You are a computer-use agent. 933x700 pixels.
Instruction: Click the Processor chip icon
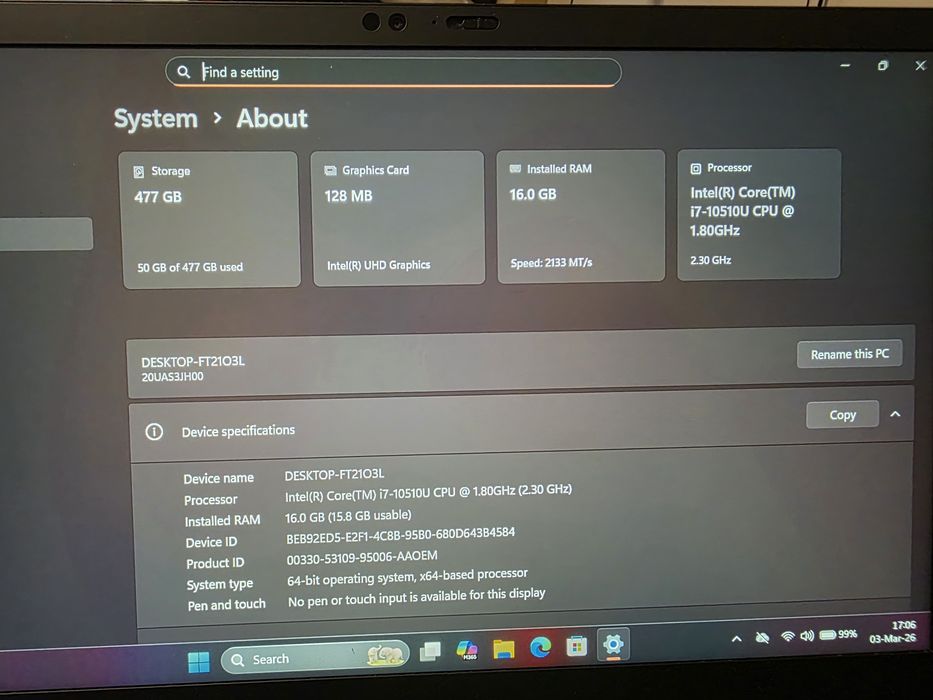696,168
